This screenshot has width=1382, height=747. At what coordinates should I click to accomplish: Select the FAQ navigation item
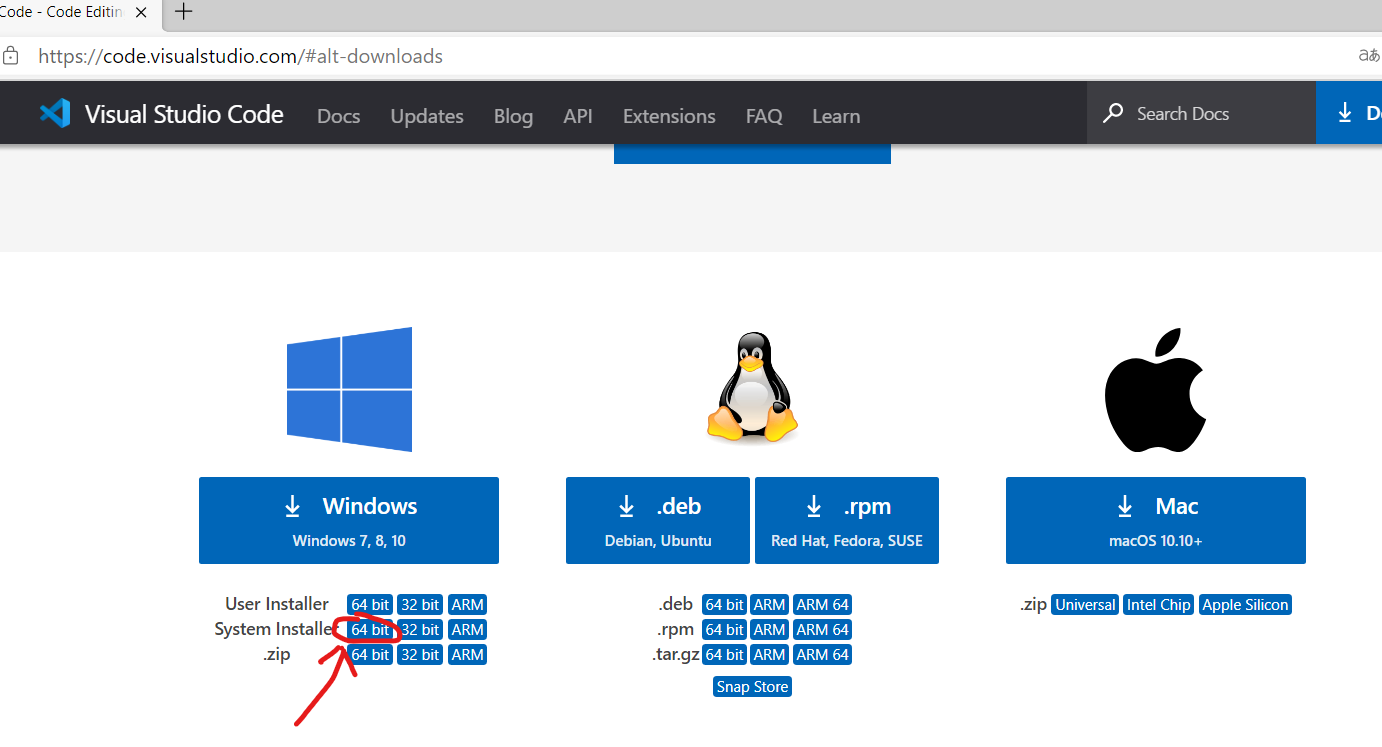point(763,116)
